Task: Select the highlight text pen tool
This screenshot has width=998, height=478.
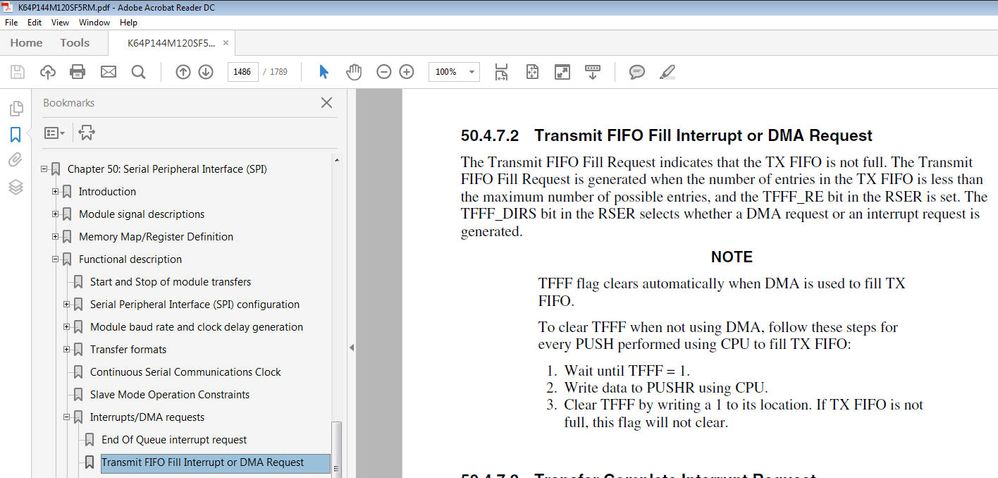Action: pyautogui.click(x=667, y=72)
